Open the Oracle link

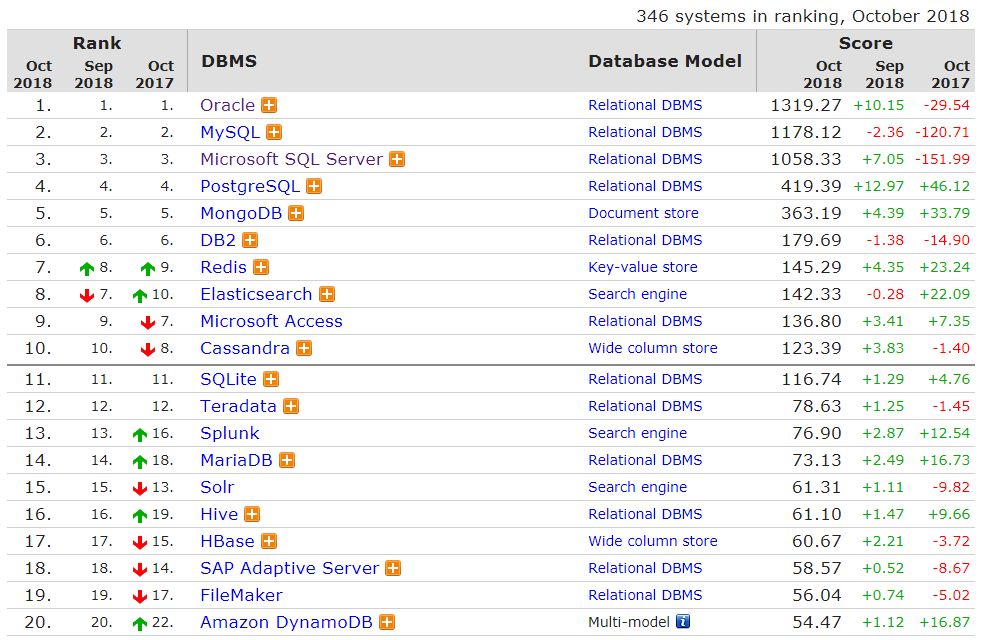(x=227, y=105)
